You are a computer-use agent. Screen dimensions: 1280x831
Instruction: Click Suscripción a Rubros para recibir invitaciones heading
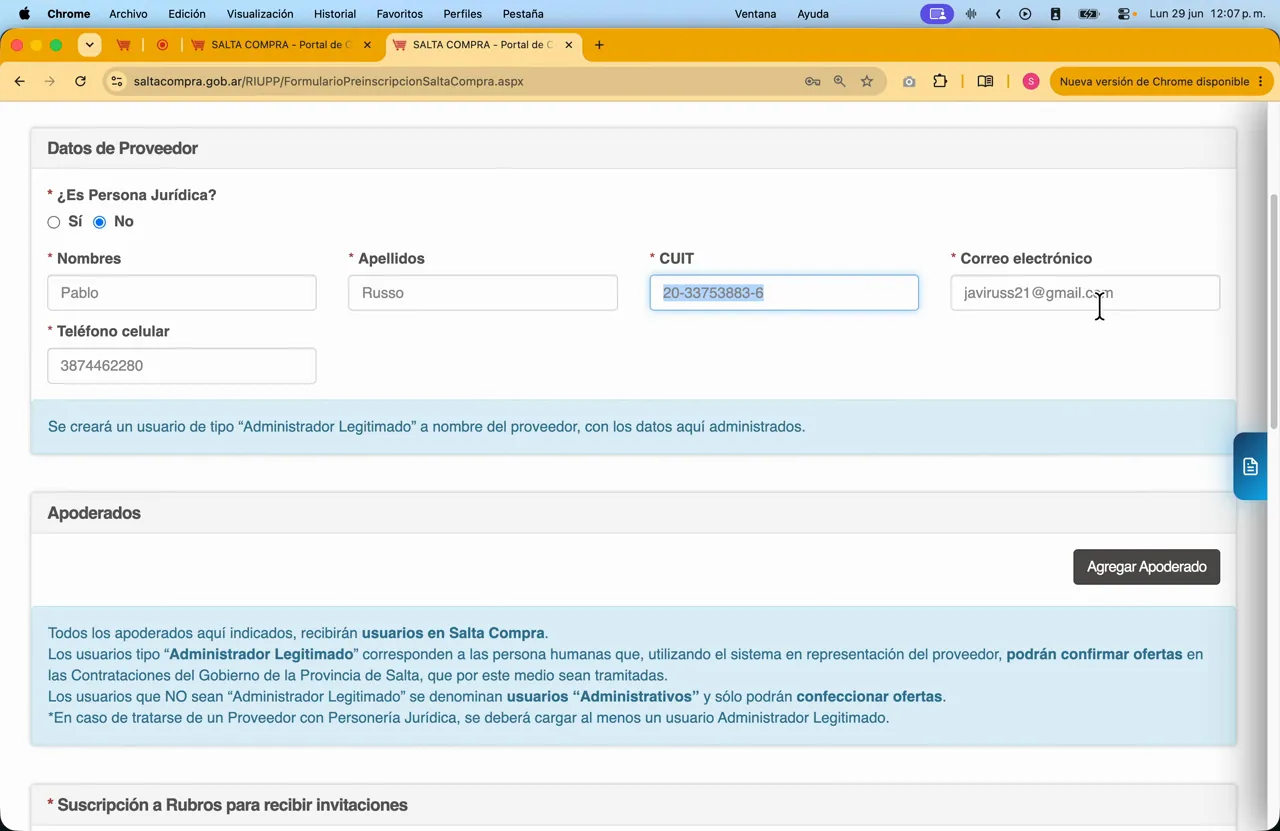pyautogui.click(x=232, y=805)
